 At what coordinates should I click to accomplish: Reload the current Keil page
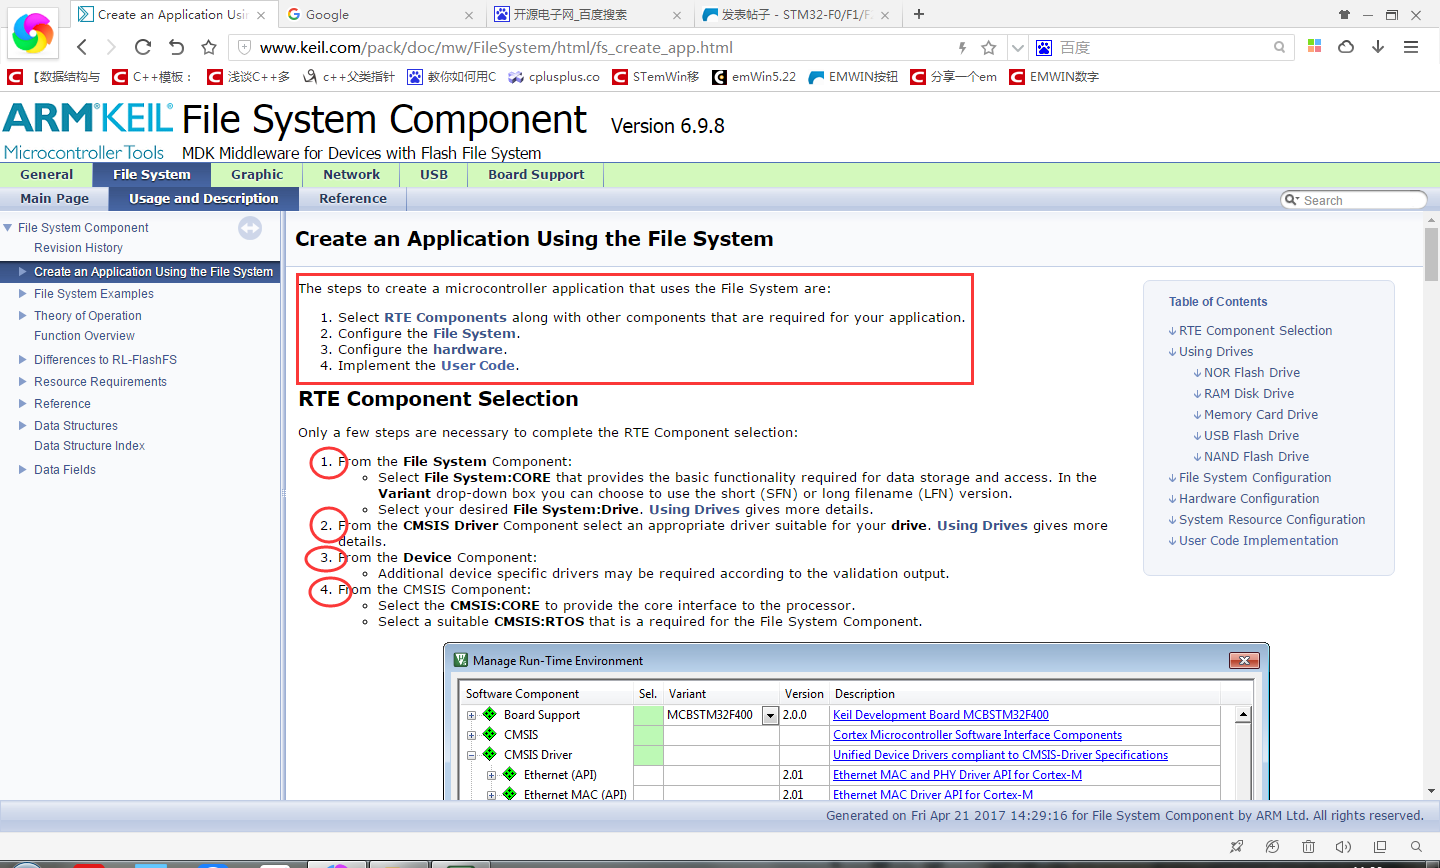pos(143,47)
